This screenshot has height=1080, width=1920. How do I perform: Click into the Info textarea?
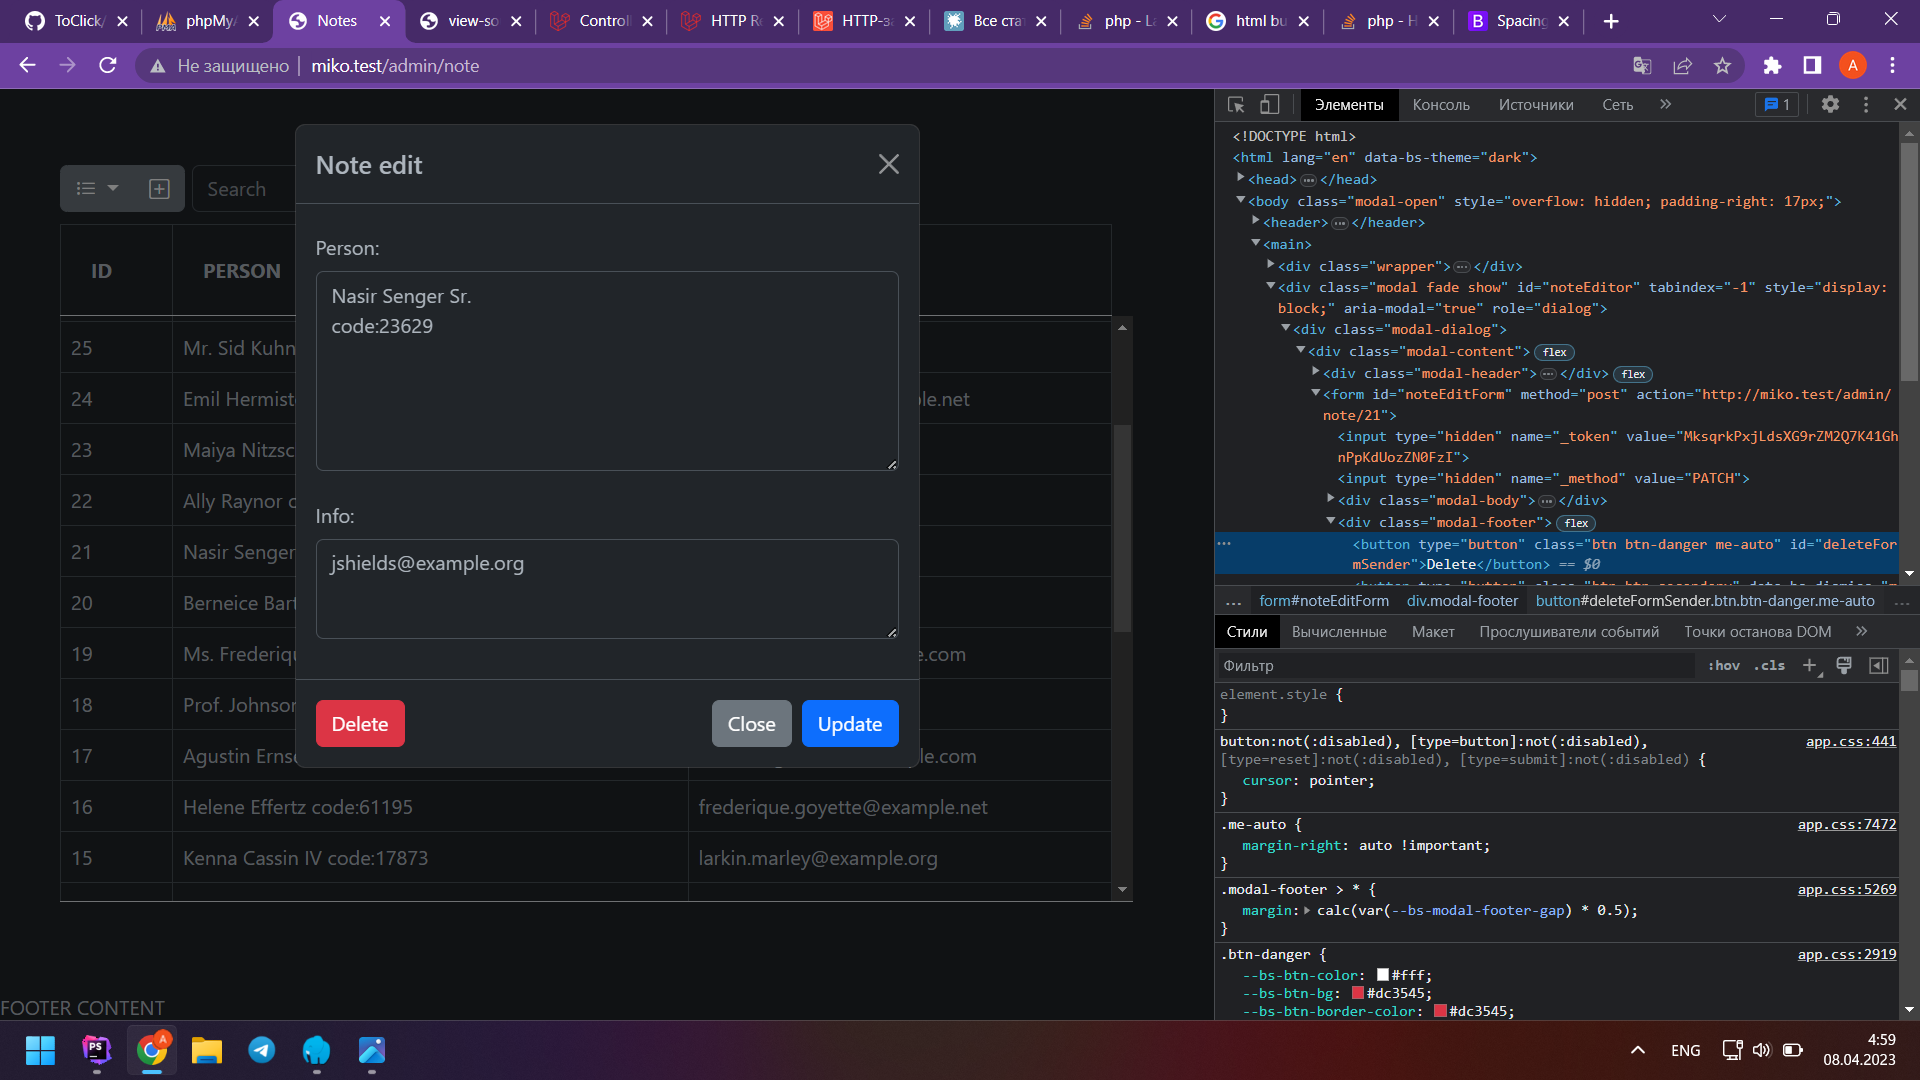point(606,589)
